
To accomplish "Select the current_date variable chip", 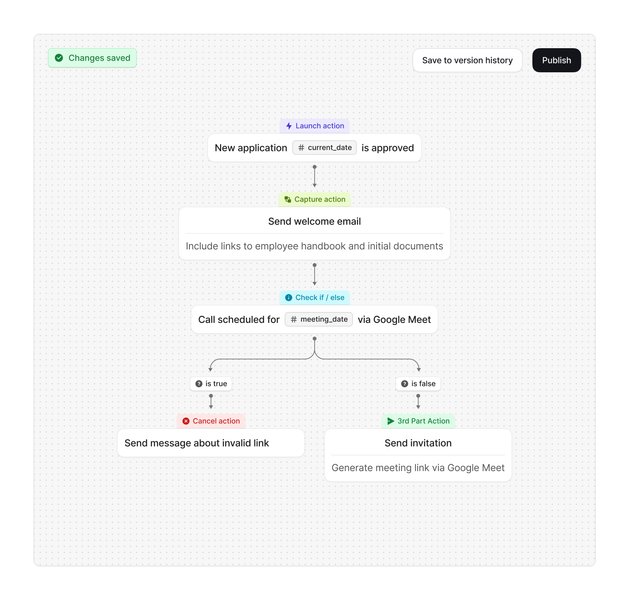I will pyautogui.click(x=325, y=148).
